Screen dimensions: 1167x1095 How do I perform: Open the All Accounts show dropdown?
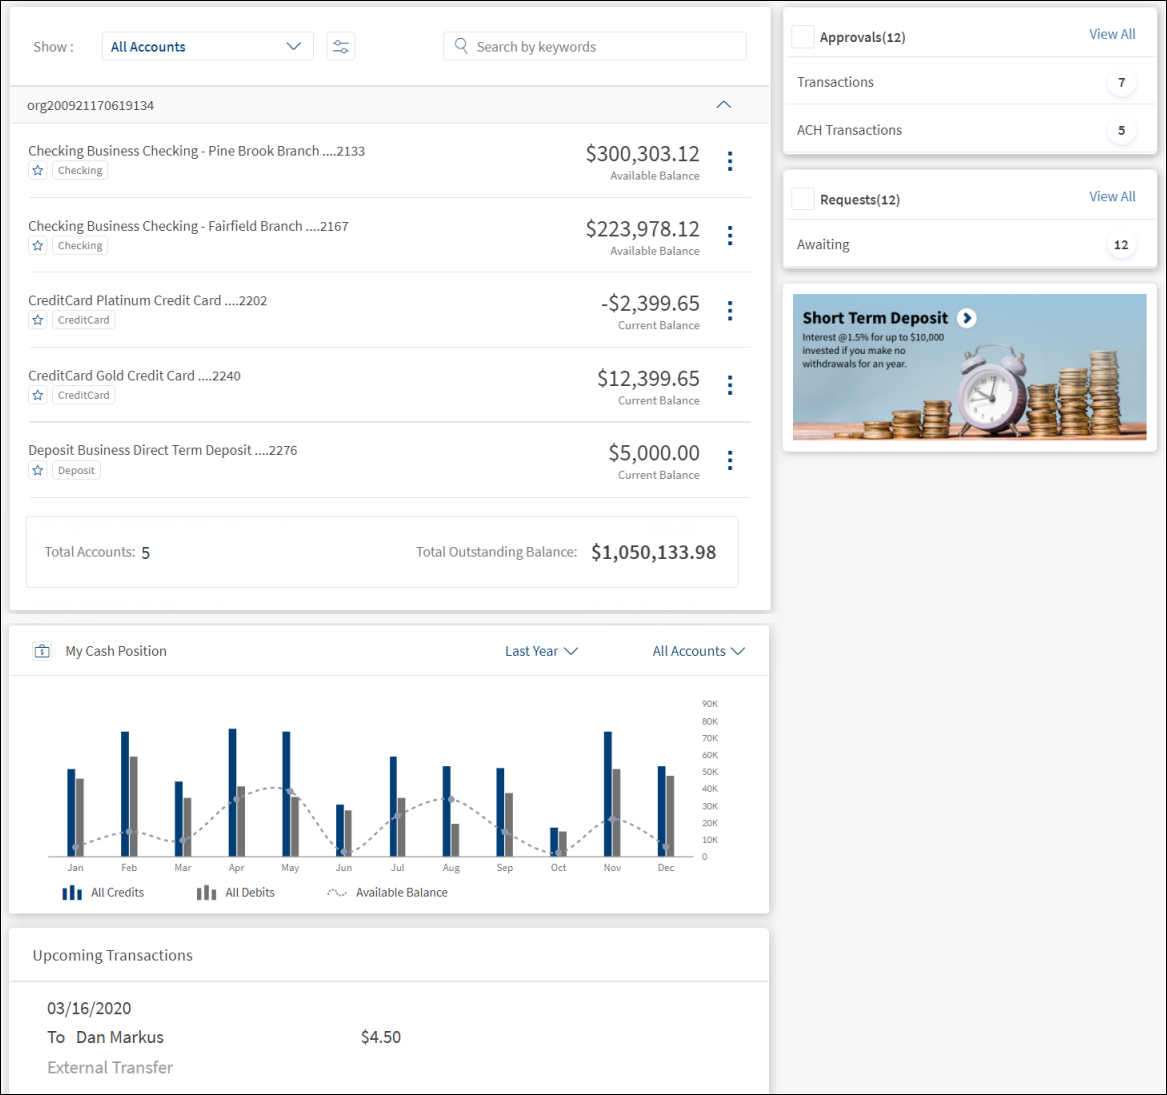tap(207, 46)
